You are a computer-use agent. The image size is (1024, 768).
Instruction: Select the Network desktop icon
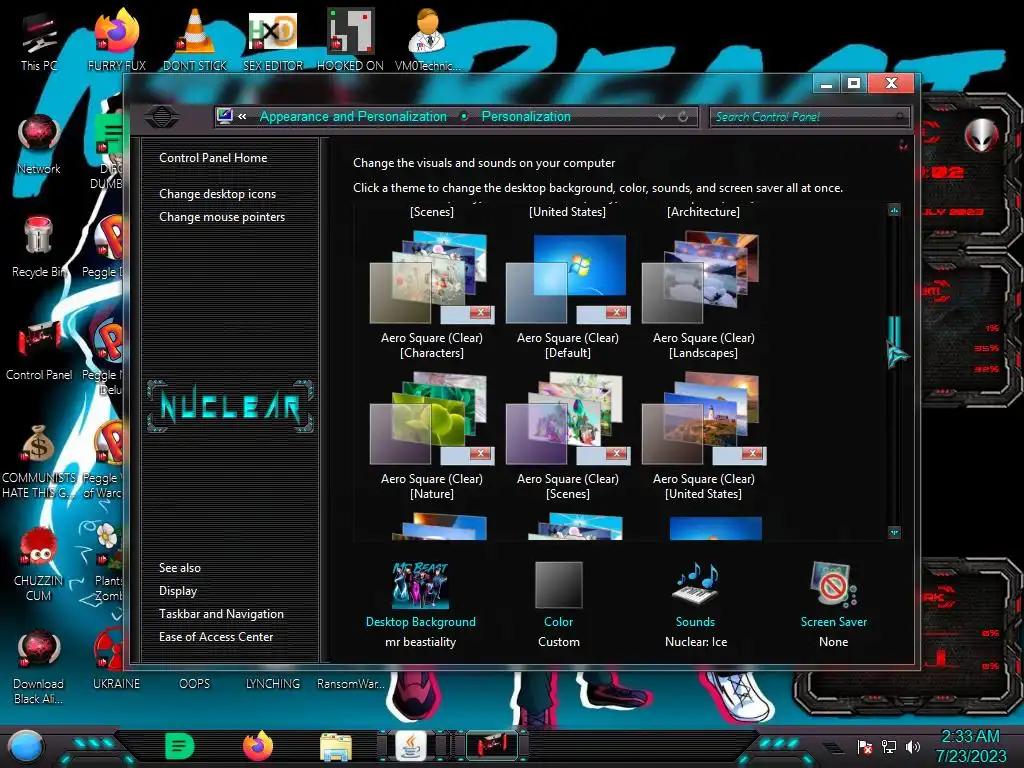click(39, 145)
